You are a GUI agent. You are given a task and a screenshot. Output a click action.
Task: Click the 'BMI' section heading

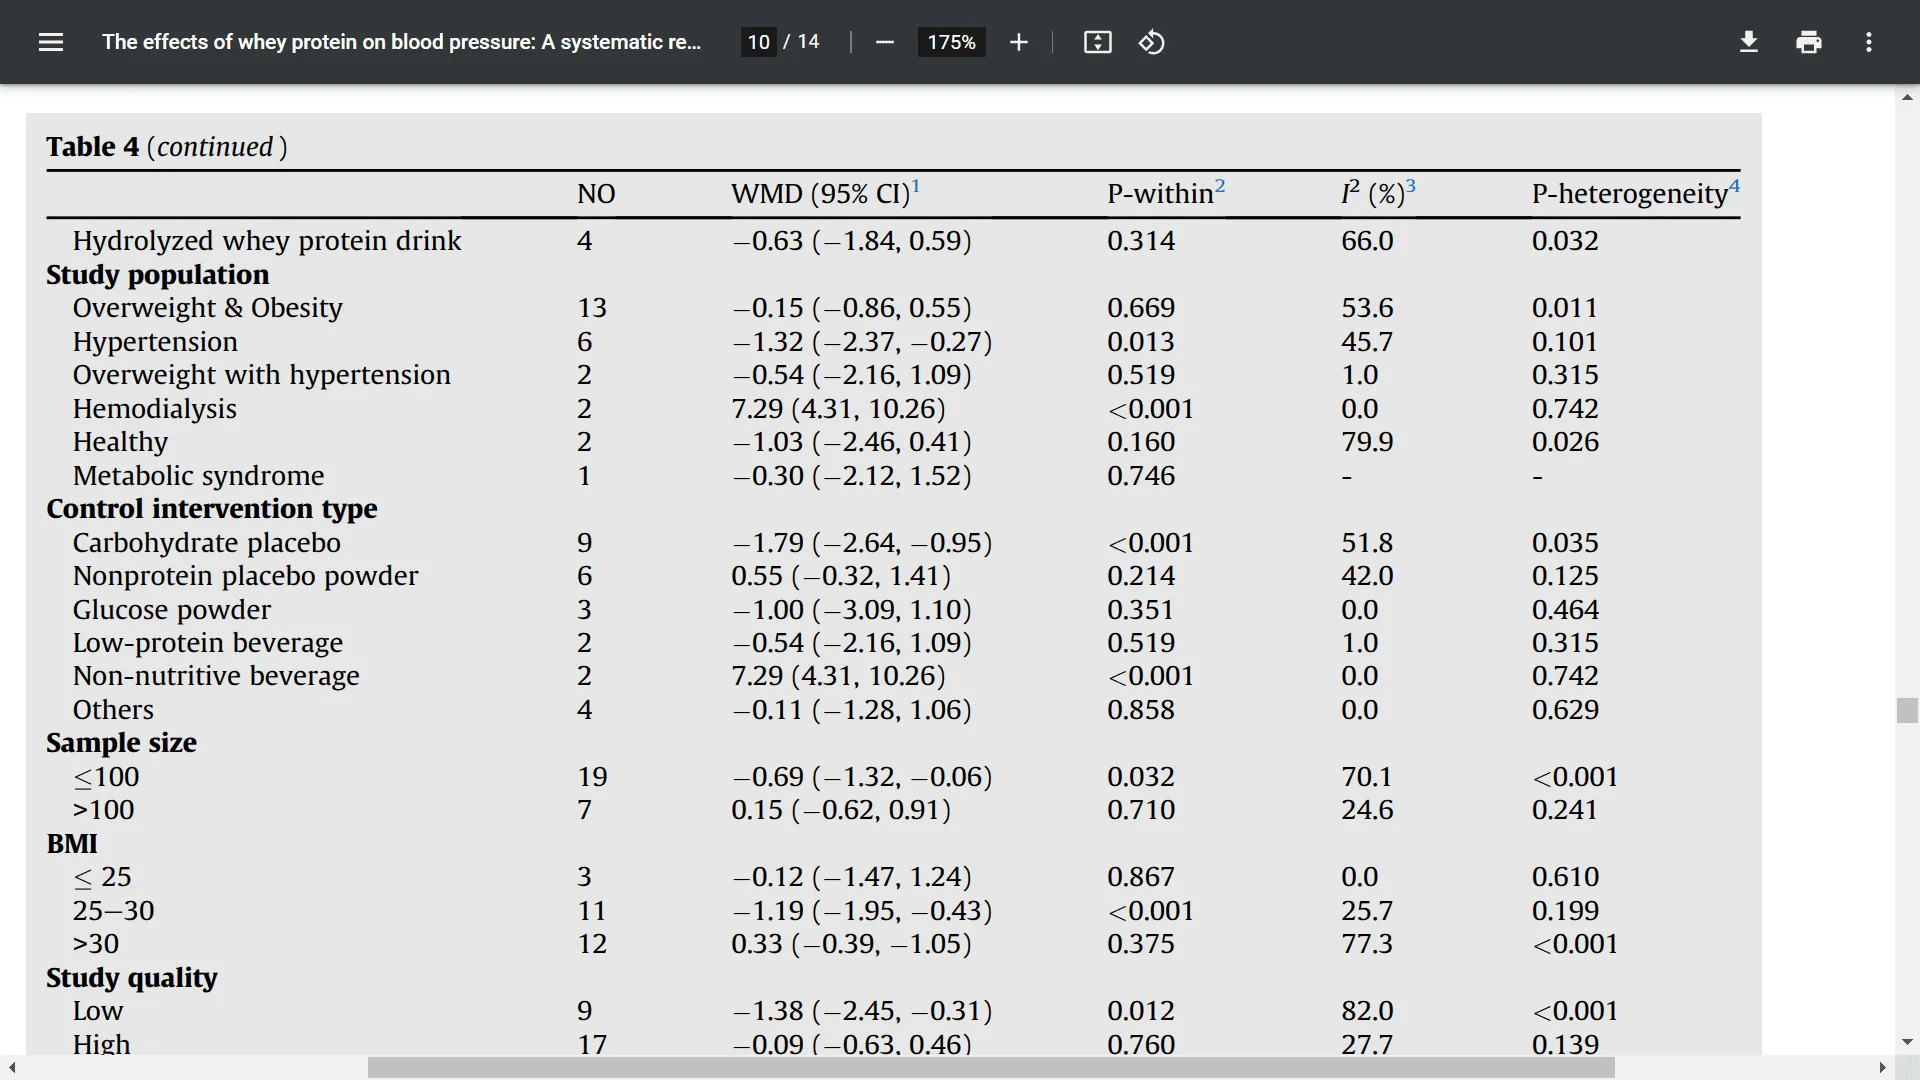click(x=72, y=844)
